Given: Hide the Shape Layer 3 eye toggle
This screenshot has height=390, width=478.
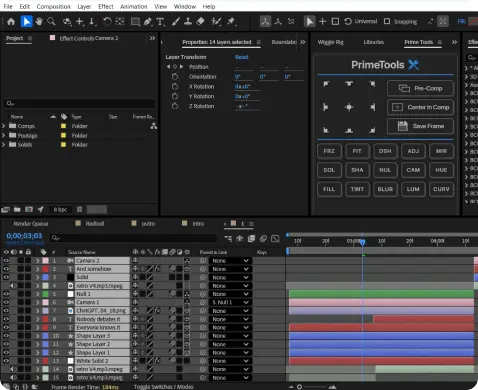Looking at the screenshot, I should tap(6, 336).
